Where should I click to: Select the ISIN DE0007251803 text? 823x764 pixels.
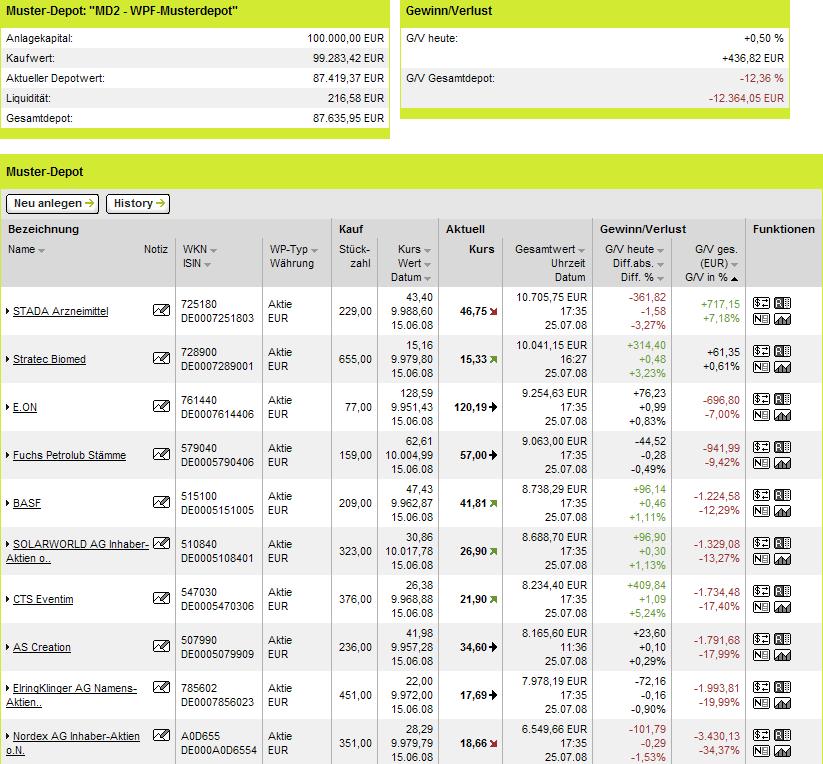click(217, 318)
